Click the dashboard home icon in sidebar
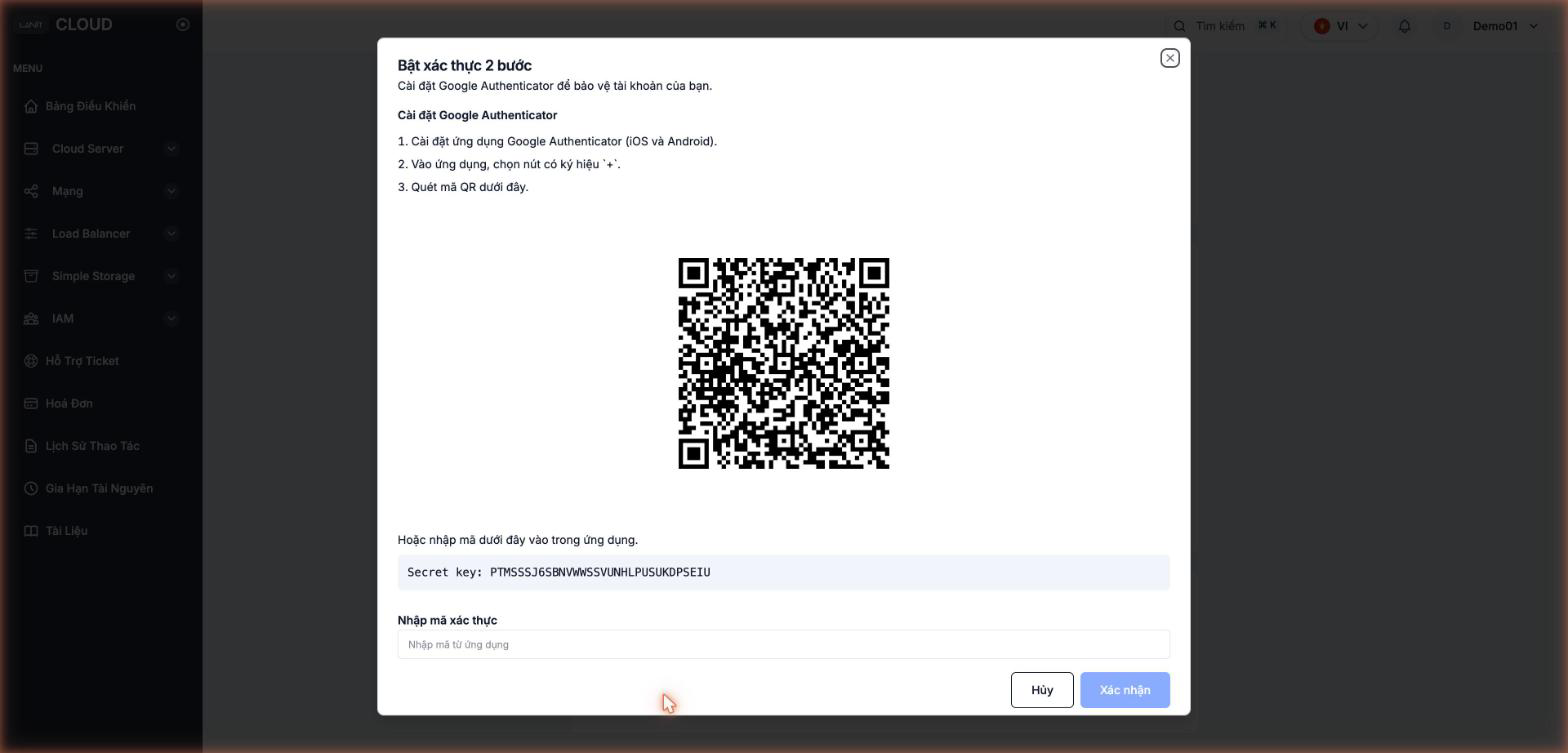Screen dimensions: 1568x753 tap(31, 106)
